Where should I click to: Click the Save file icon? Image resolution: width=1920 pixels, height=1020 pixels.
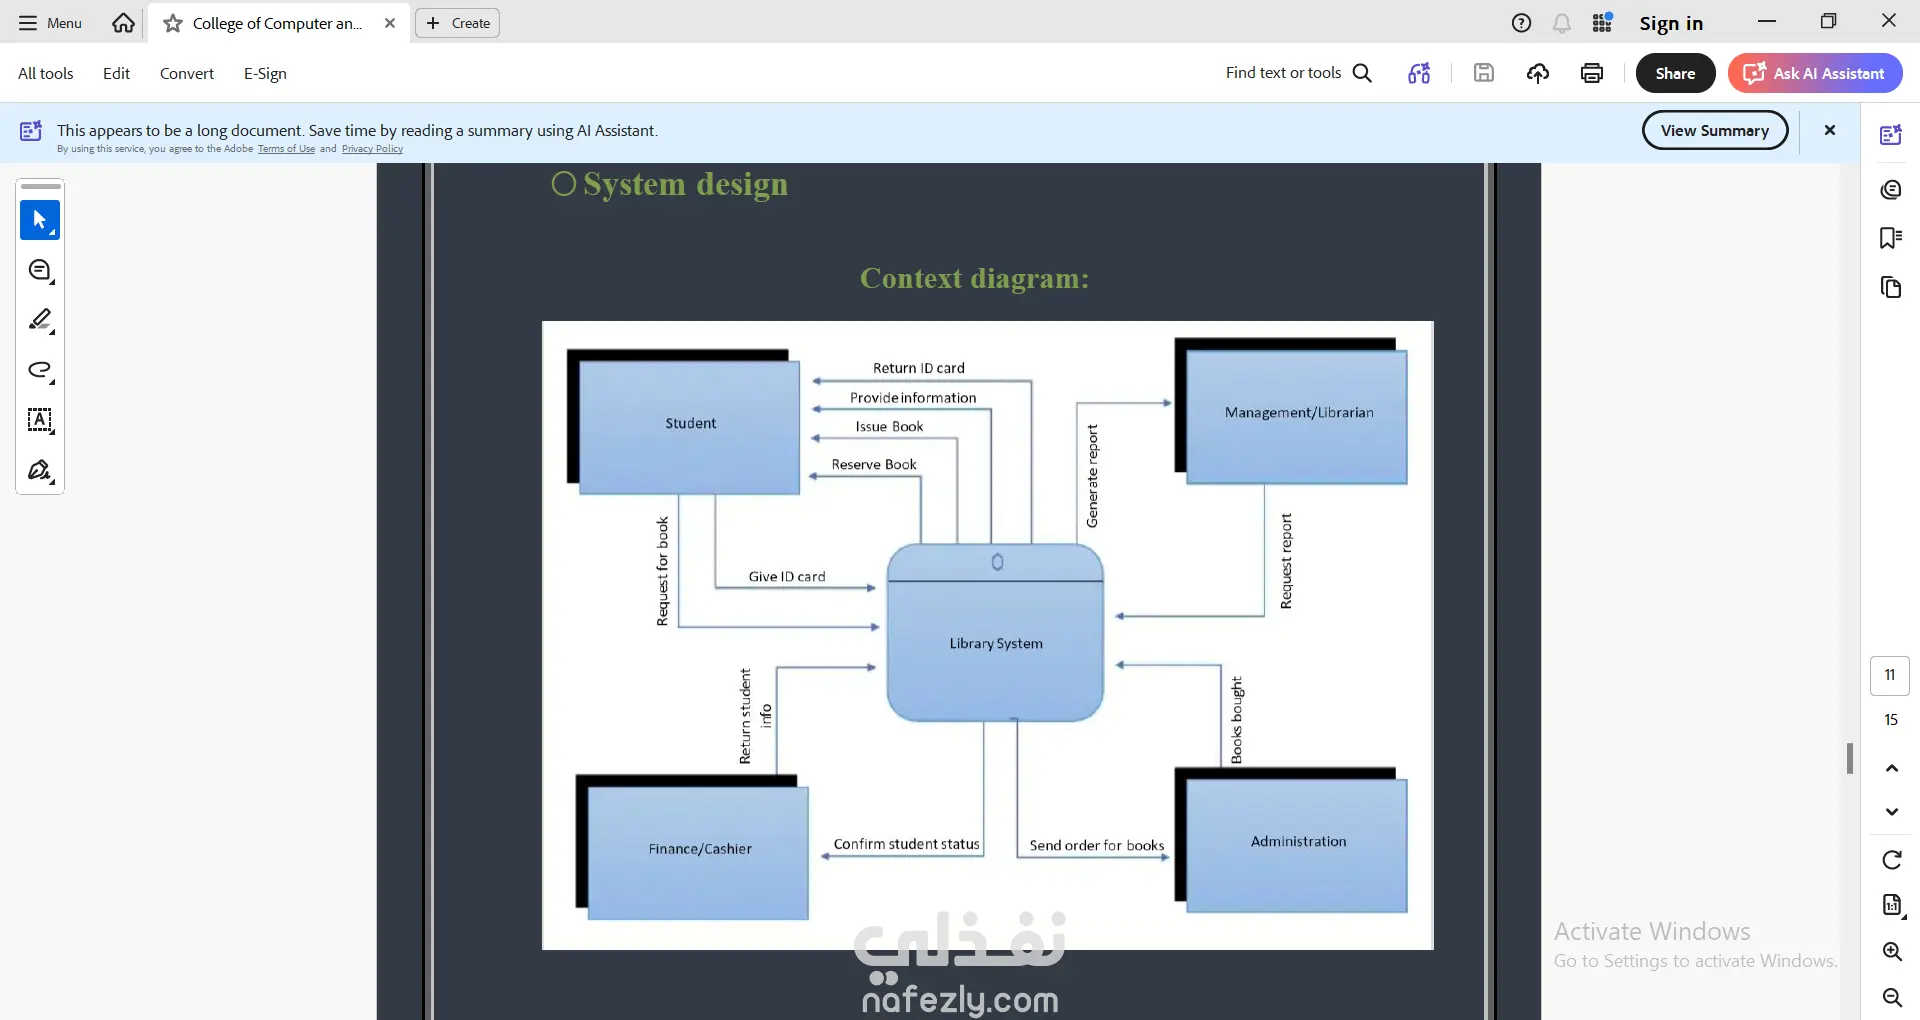(1484, 72)
